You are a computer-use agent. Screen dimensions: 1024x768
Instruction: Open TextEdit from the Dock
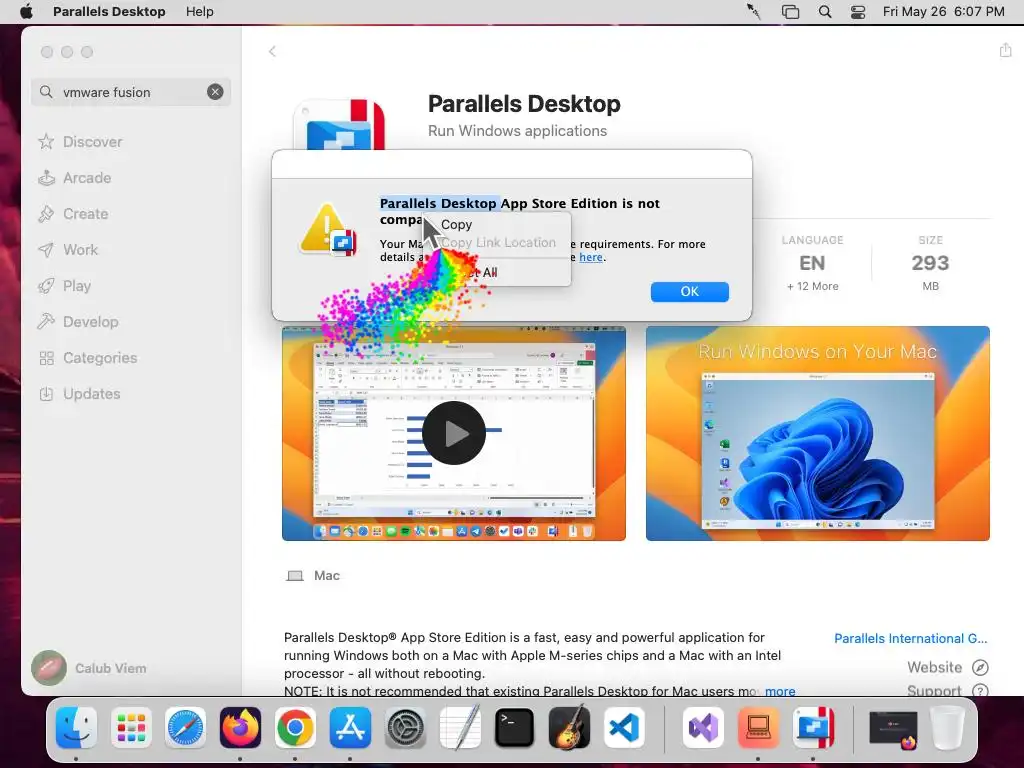459,727
